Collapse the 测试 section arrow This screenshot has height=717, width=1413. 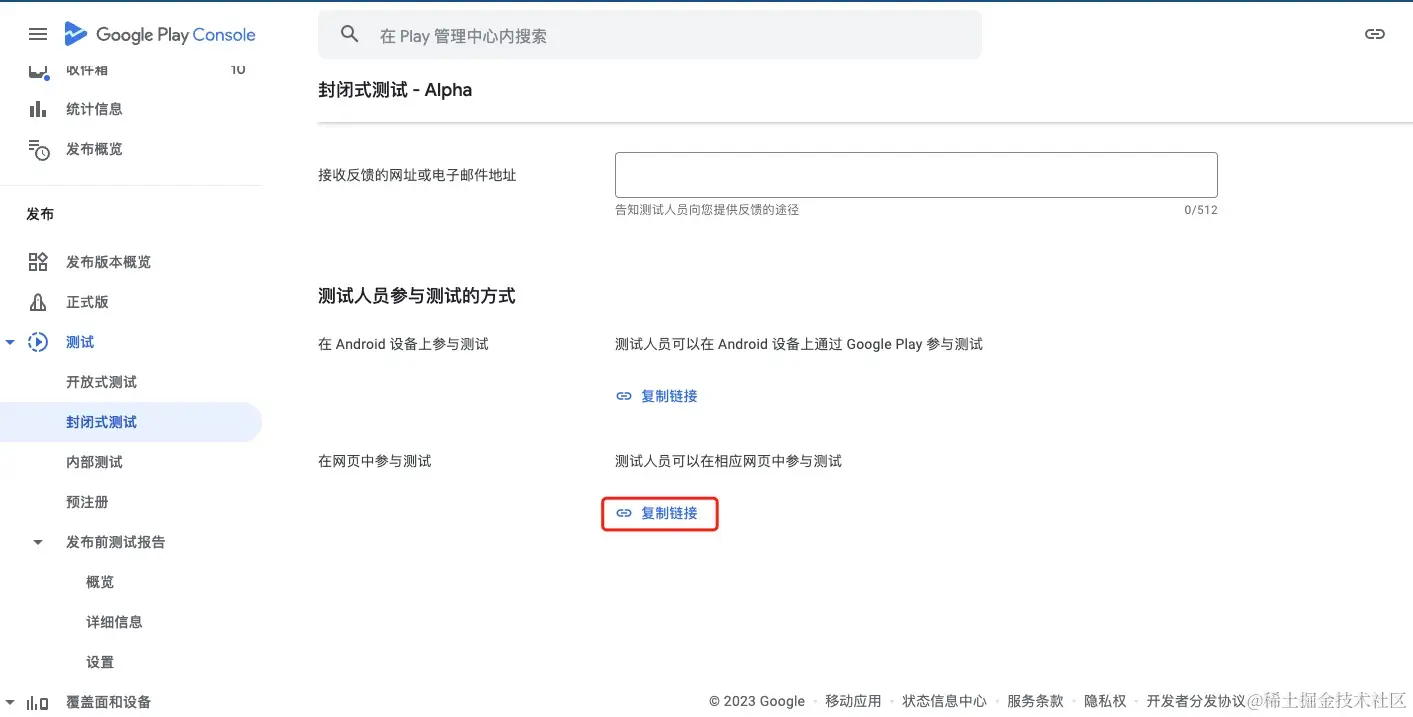pyautogui.click(x=10, y=342)
